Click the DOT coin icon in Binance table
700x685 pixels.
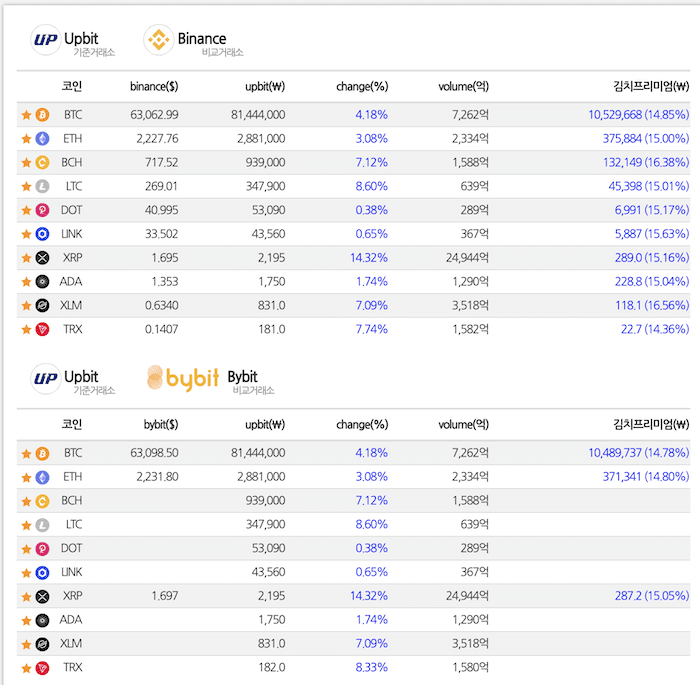tap(42, 210)
